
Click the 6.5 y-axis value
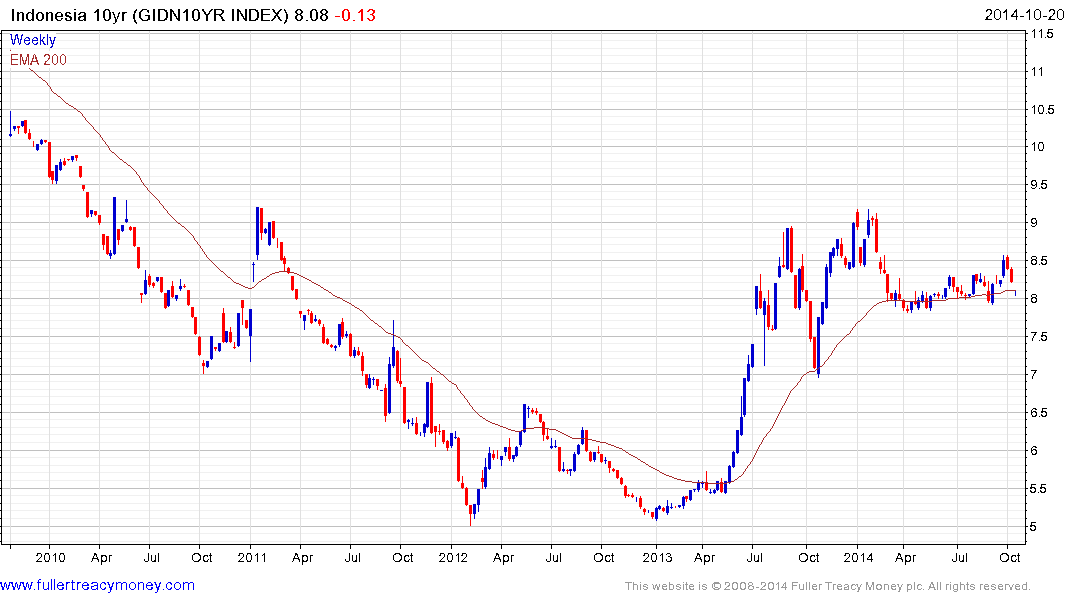pos(1039,413)
